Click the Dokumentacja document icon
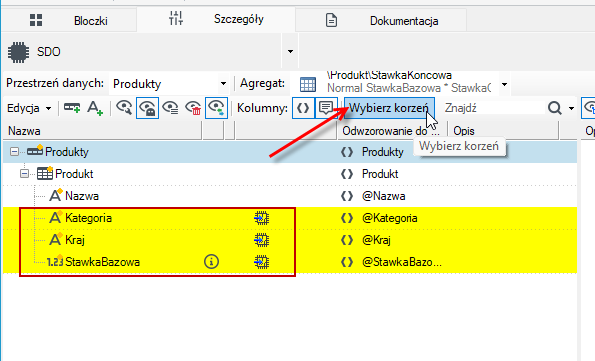This screenshot has width=595, height=361. click(331, 20)
